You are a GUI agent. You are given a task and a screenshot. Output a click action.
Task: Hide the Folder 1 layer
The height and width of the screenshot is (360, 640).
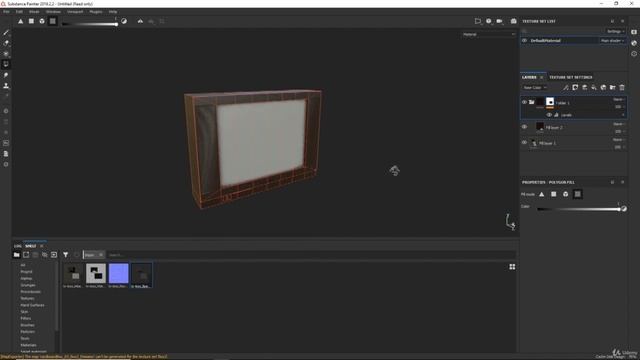pos(524,102)
